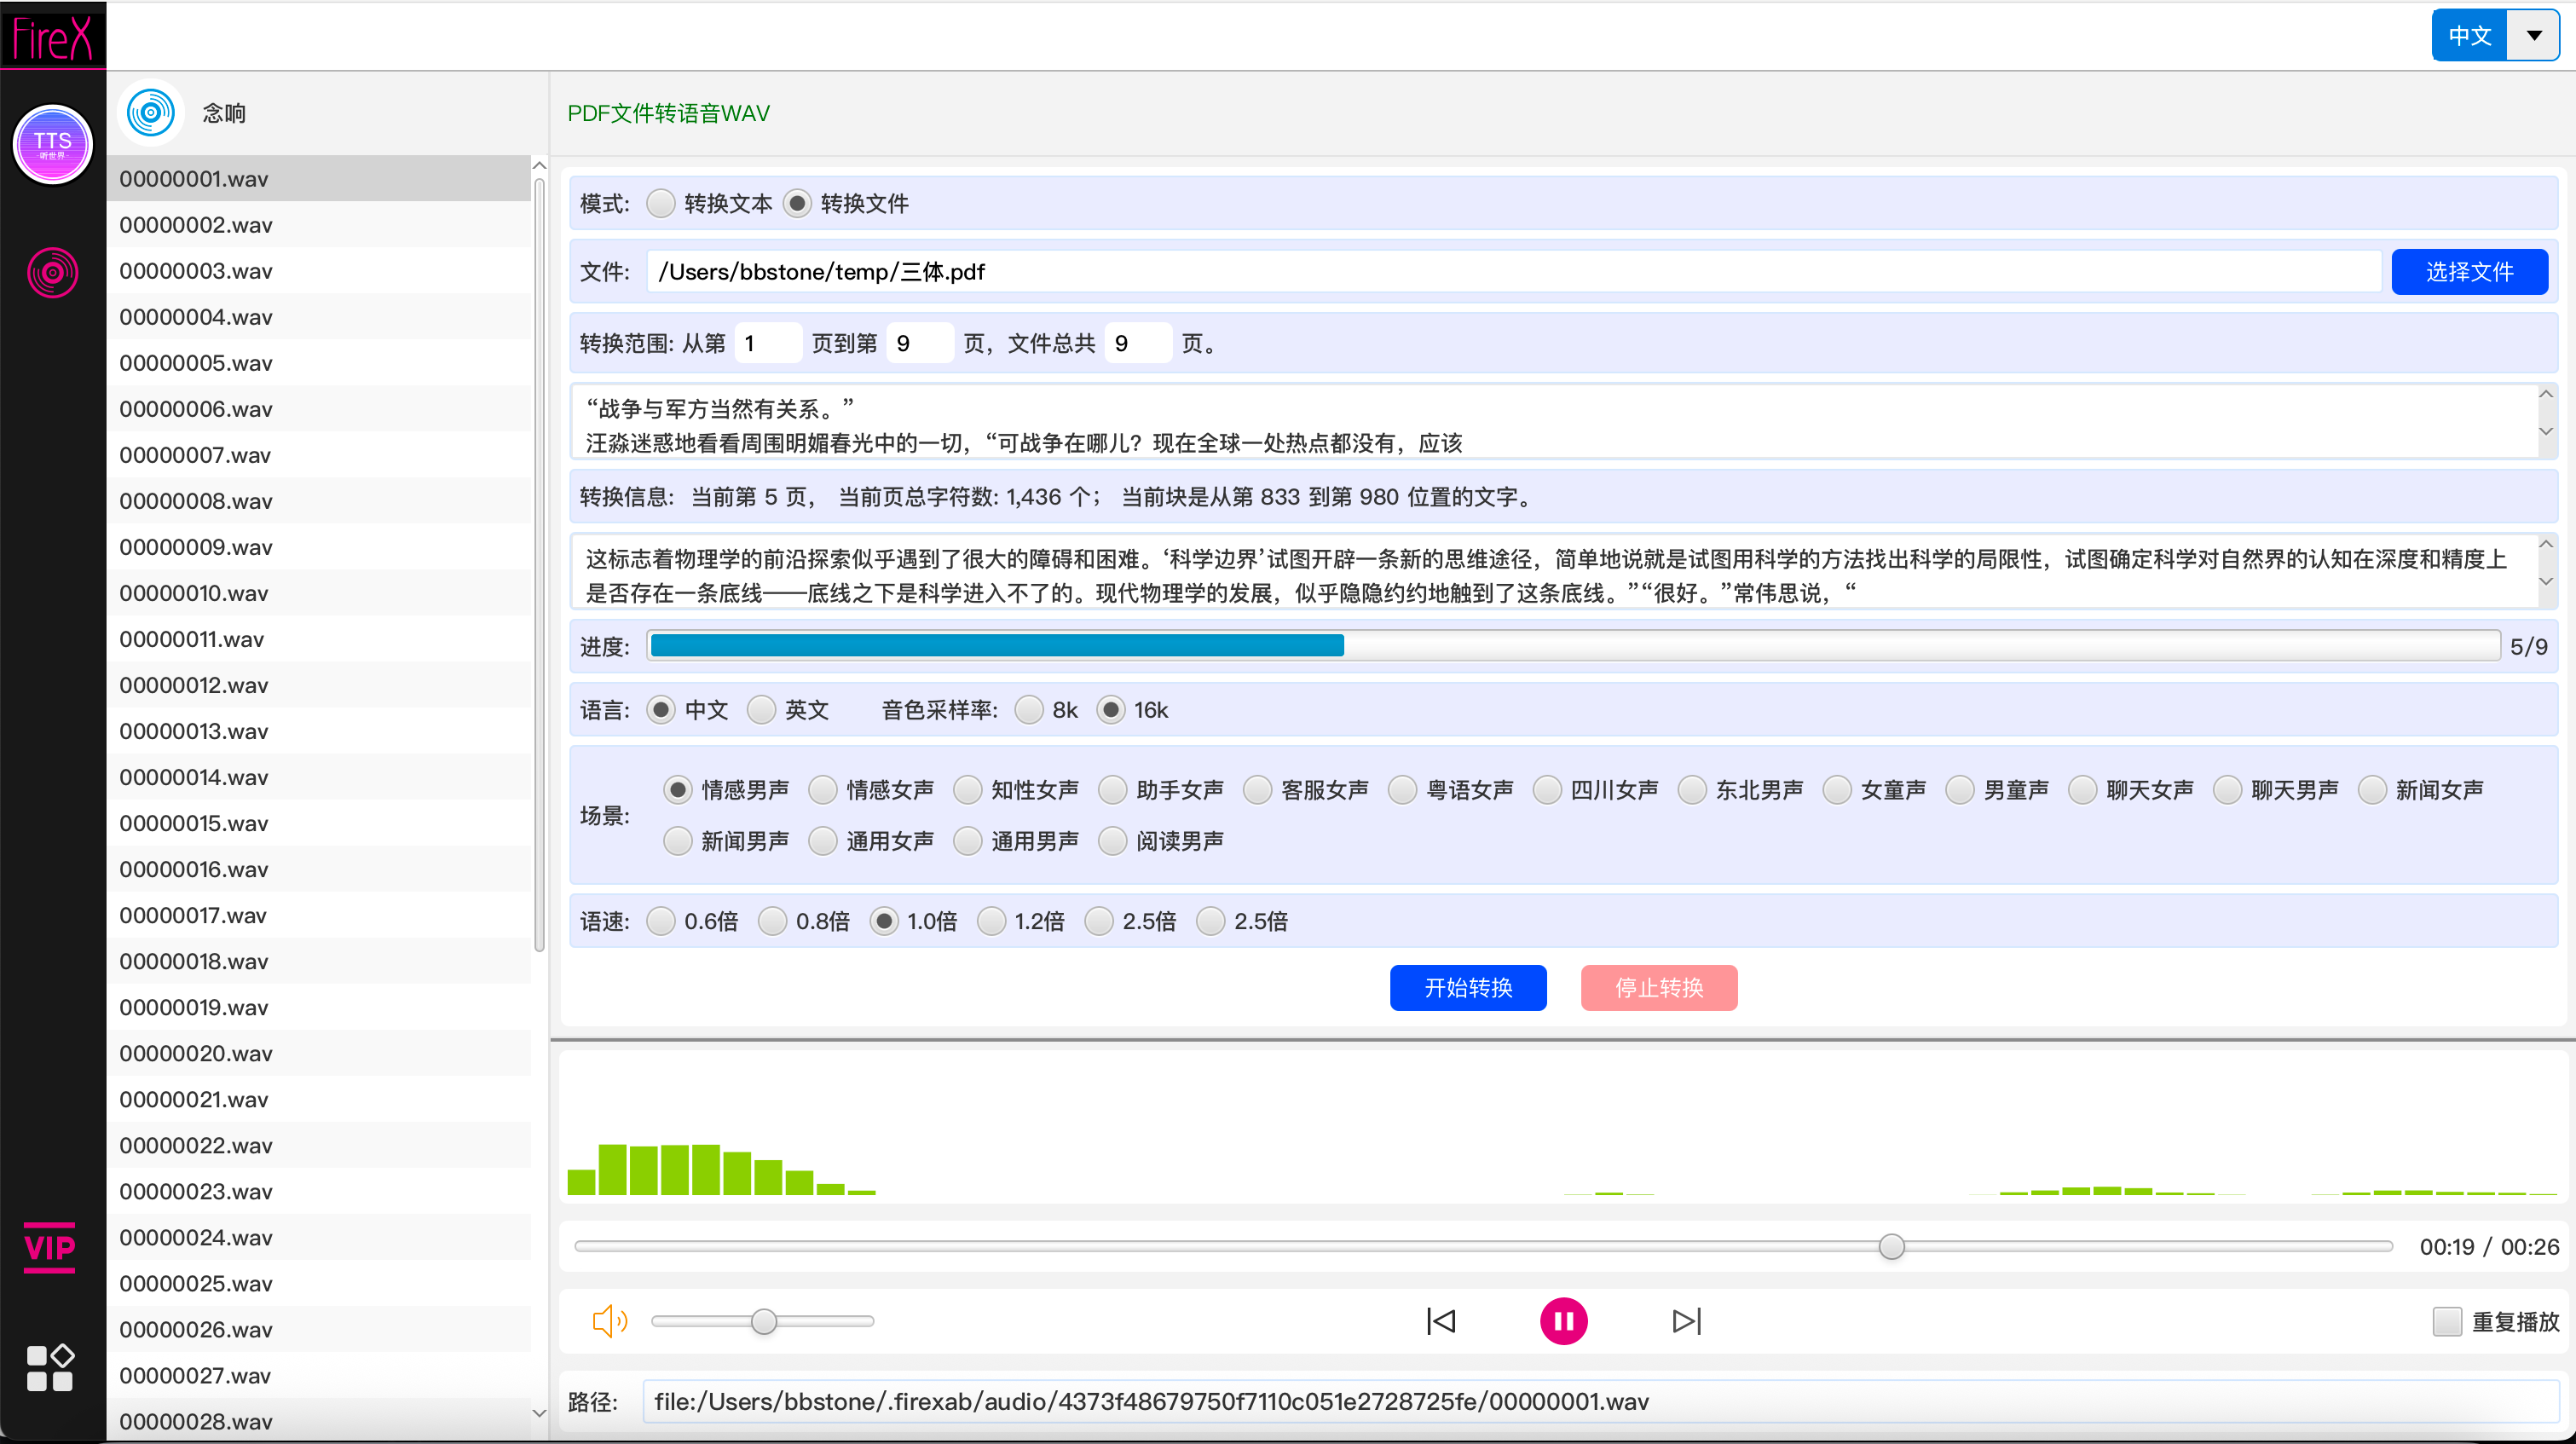Click the VIP icon in sidebar
This screenshot has height=1444, width=2576.
coord(50,1247)
